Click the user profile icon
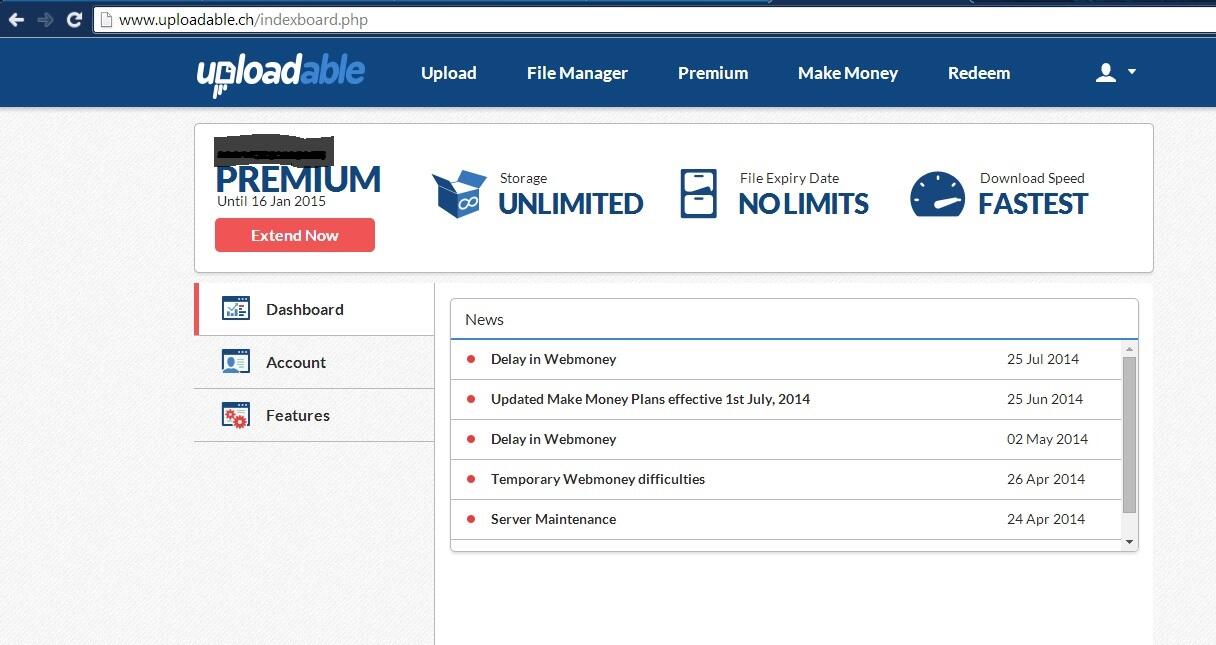Screen dimensions: 1216x645 pyautogui.click(x=1106, y=72)
